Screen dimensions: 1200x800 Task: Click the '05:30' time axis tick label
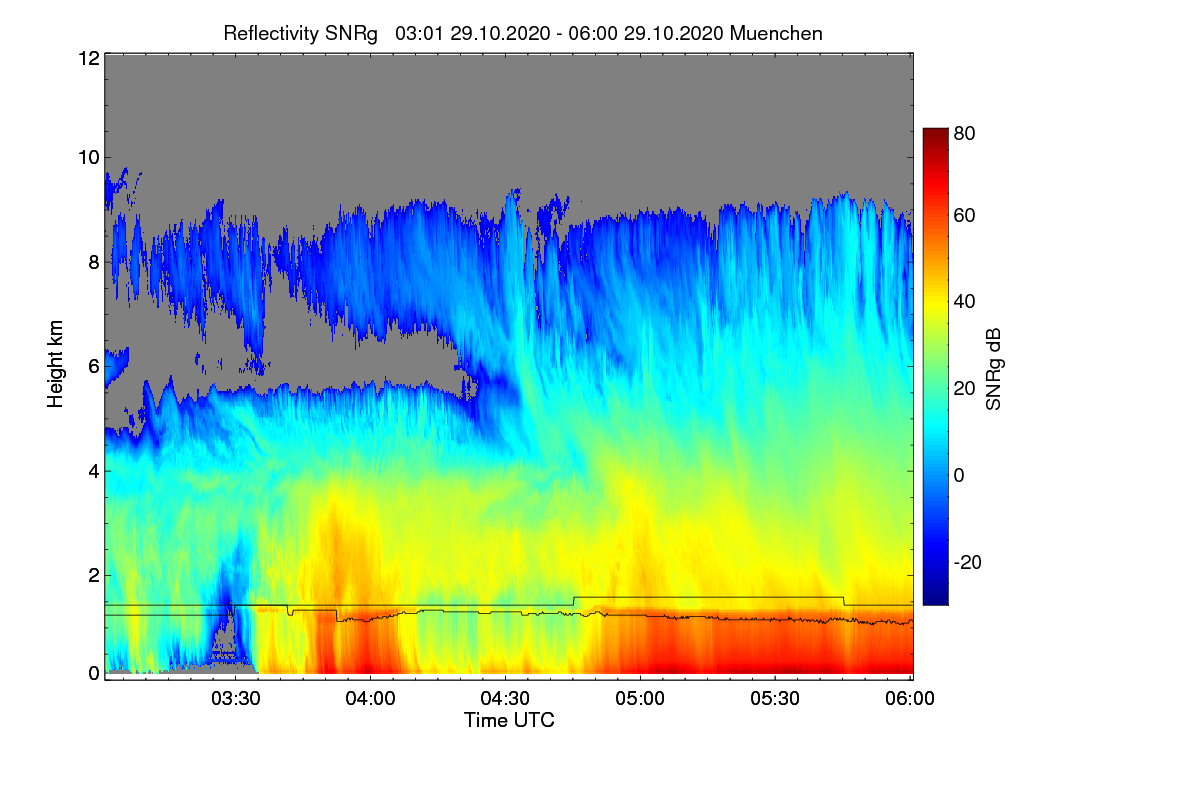(x=775, y=699)
